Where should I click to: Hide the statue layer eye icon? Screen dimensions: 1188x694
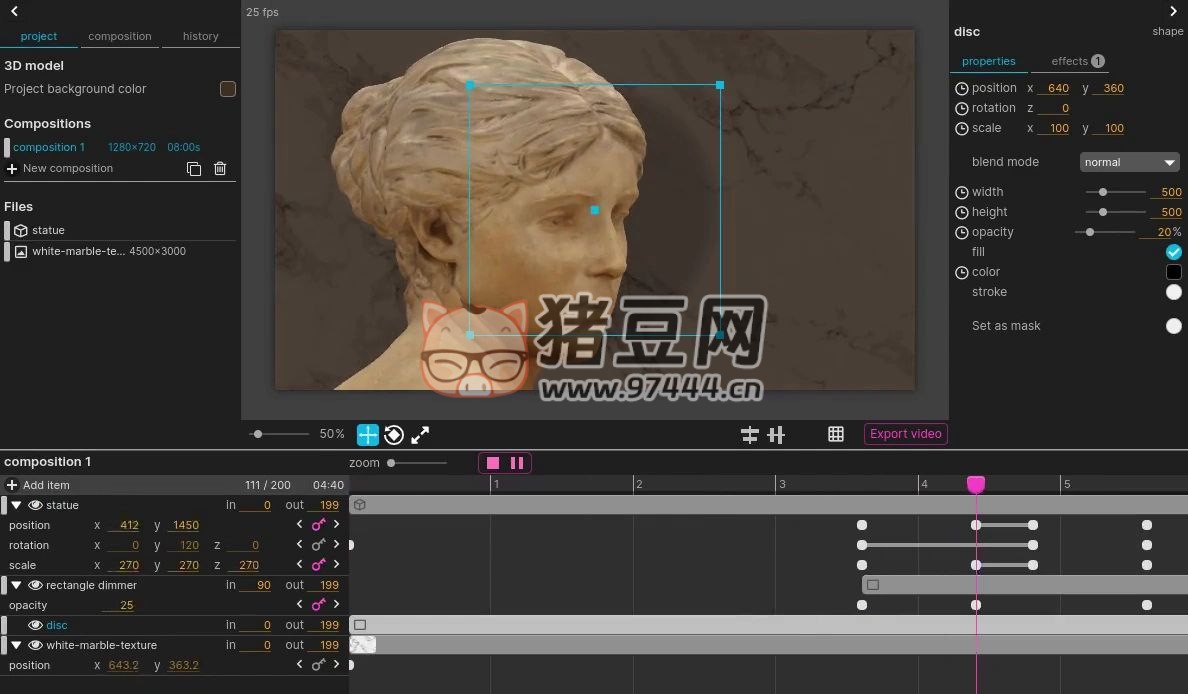click(35, 505)
